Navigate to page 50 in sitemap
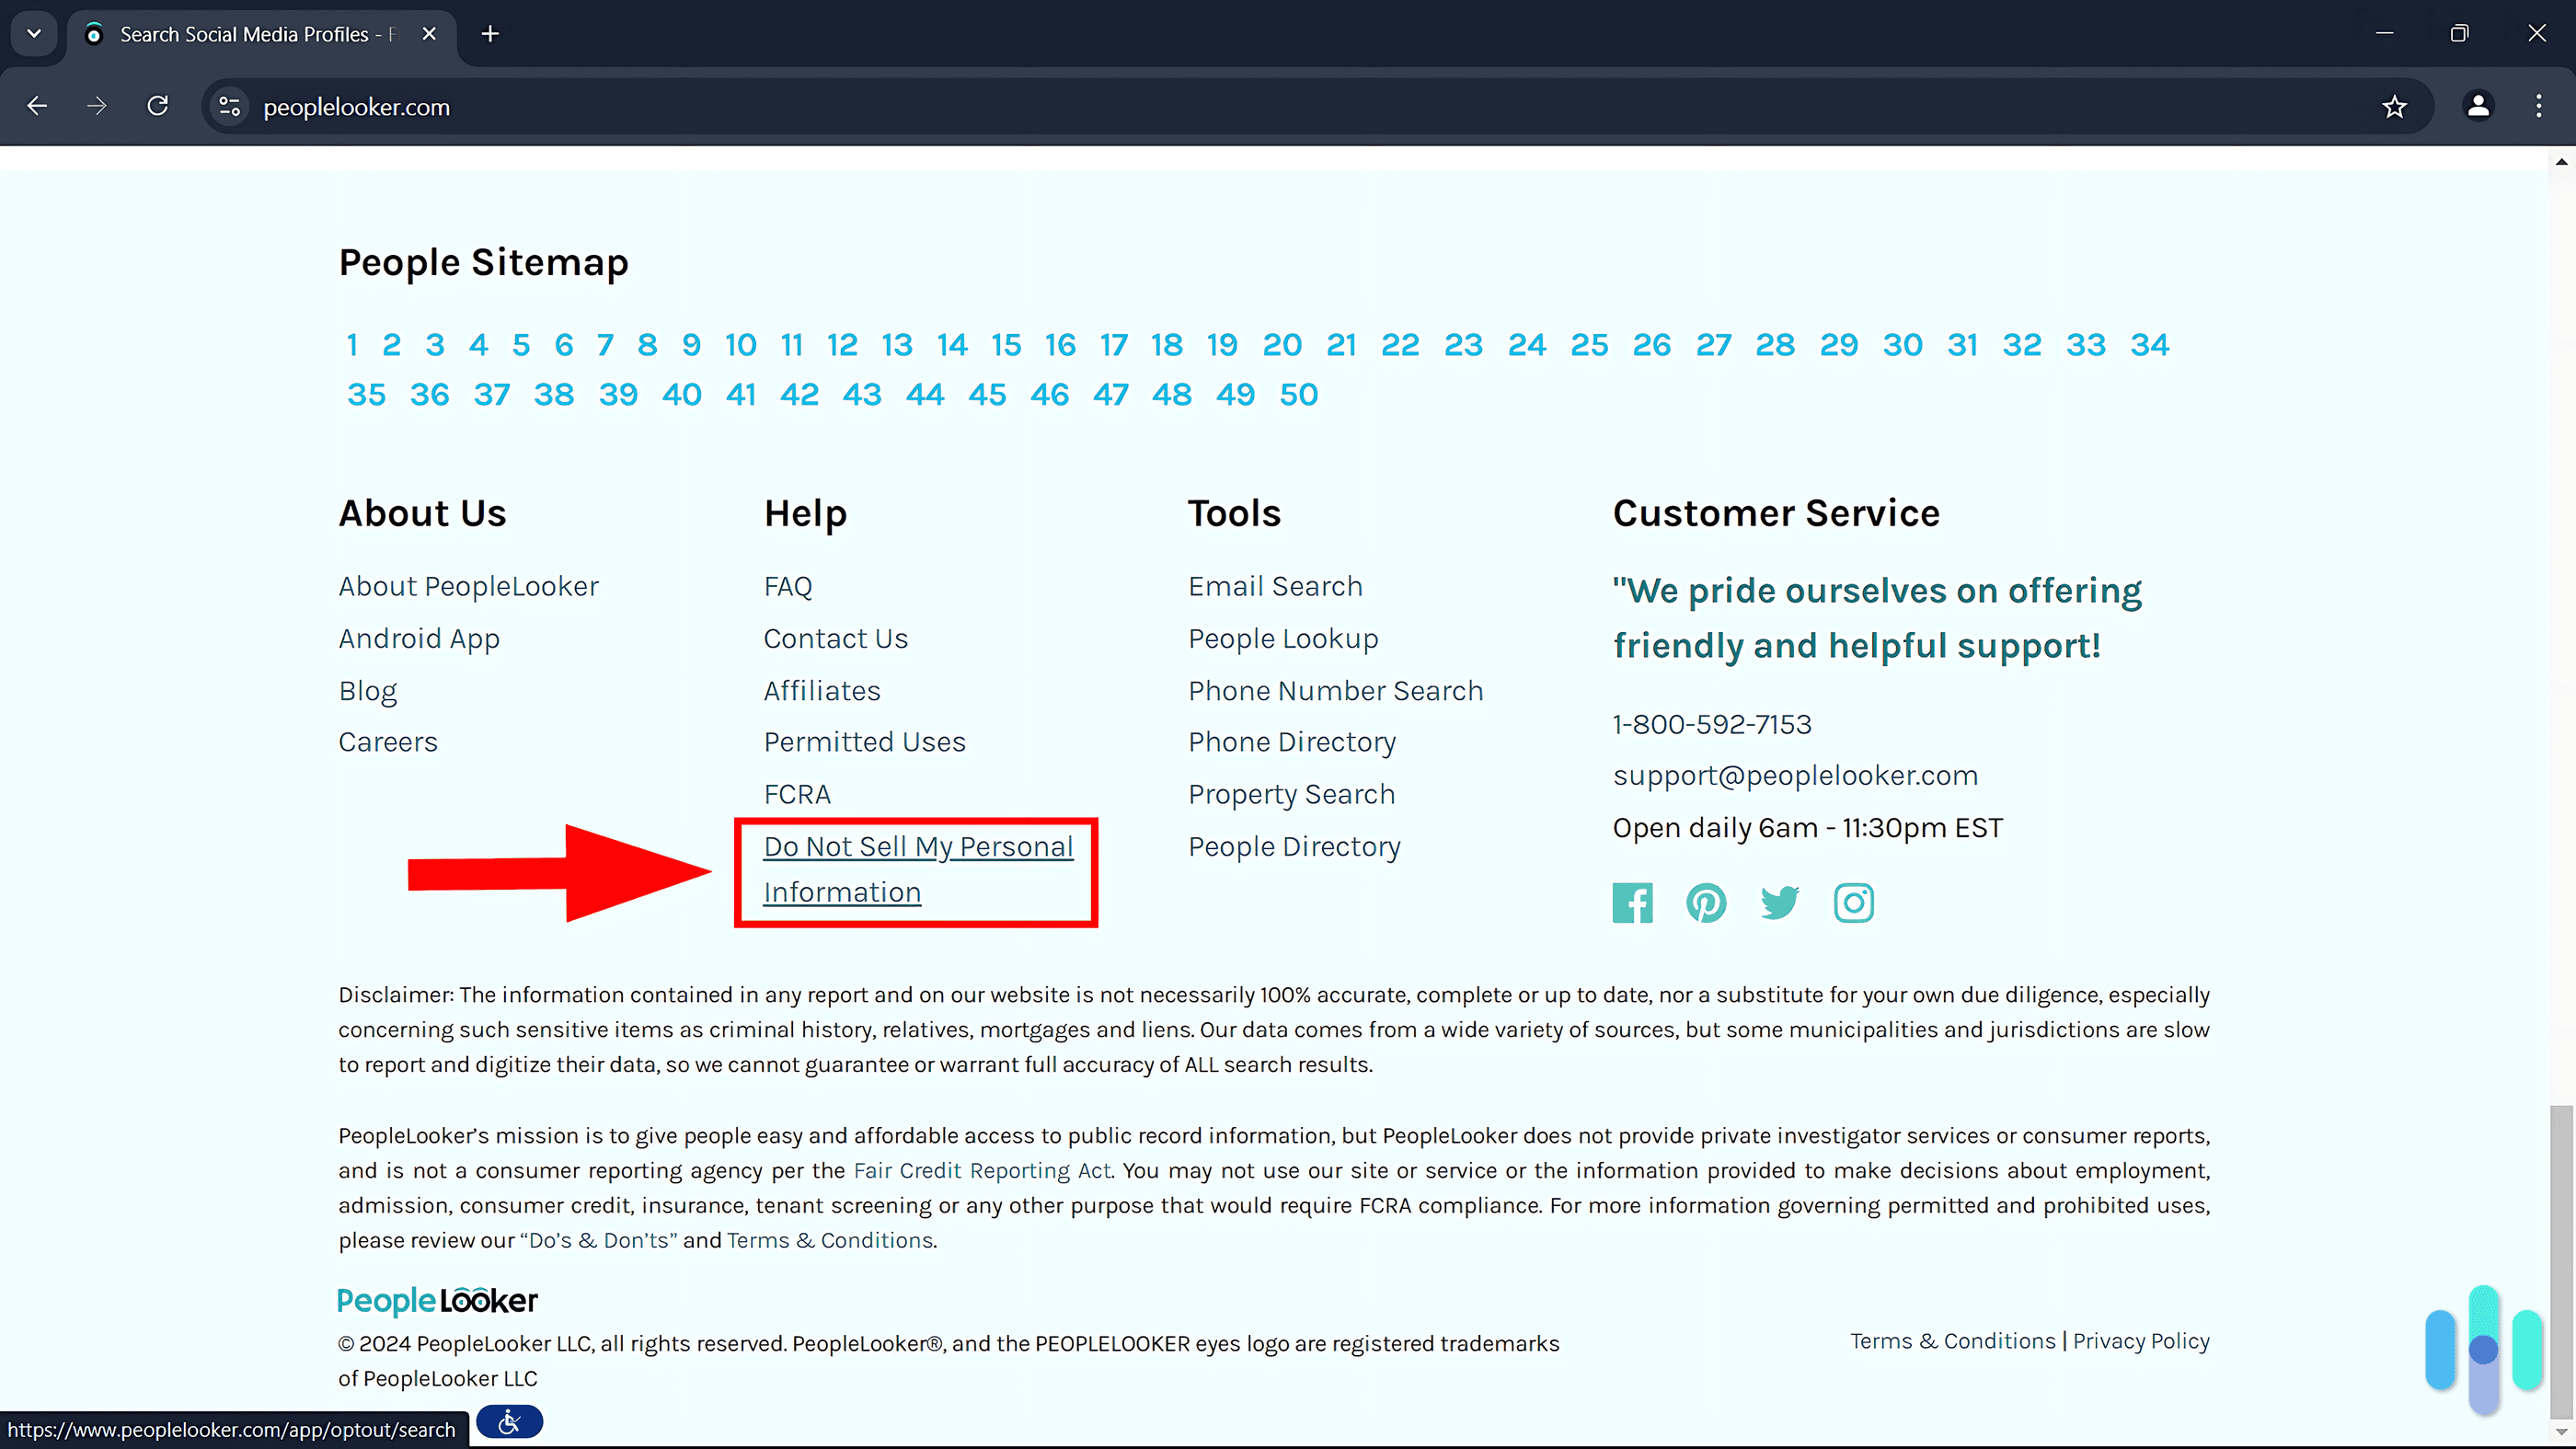The image size is (2576, 1449). [x=1299, y=393]
